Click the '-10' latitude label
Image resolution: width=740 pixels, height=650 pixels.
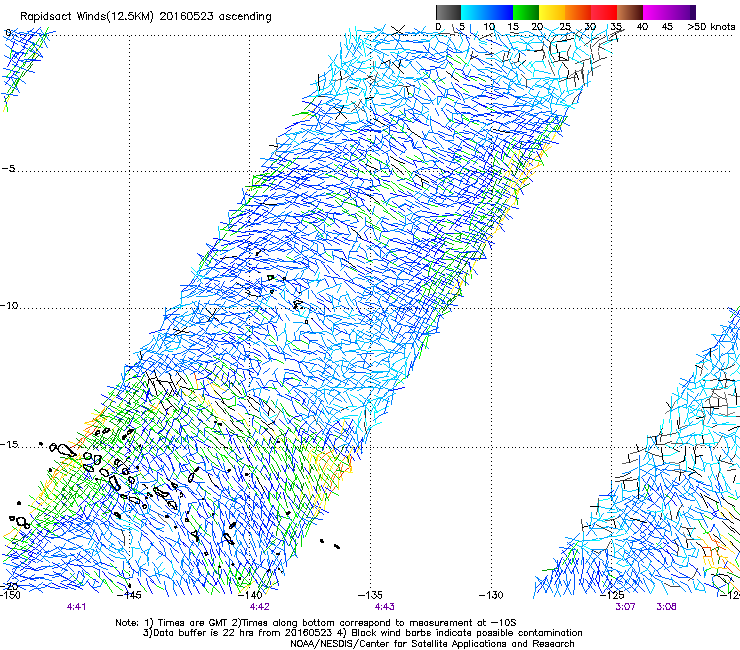point(9,305)
